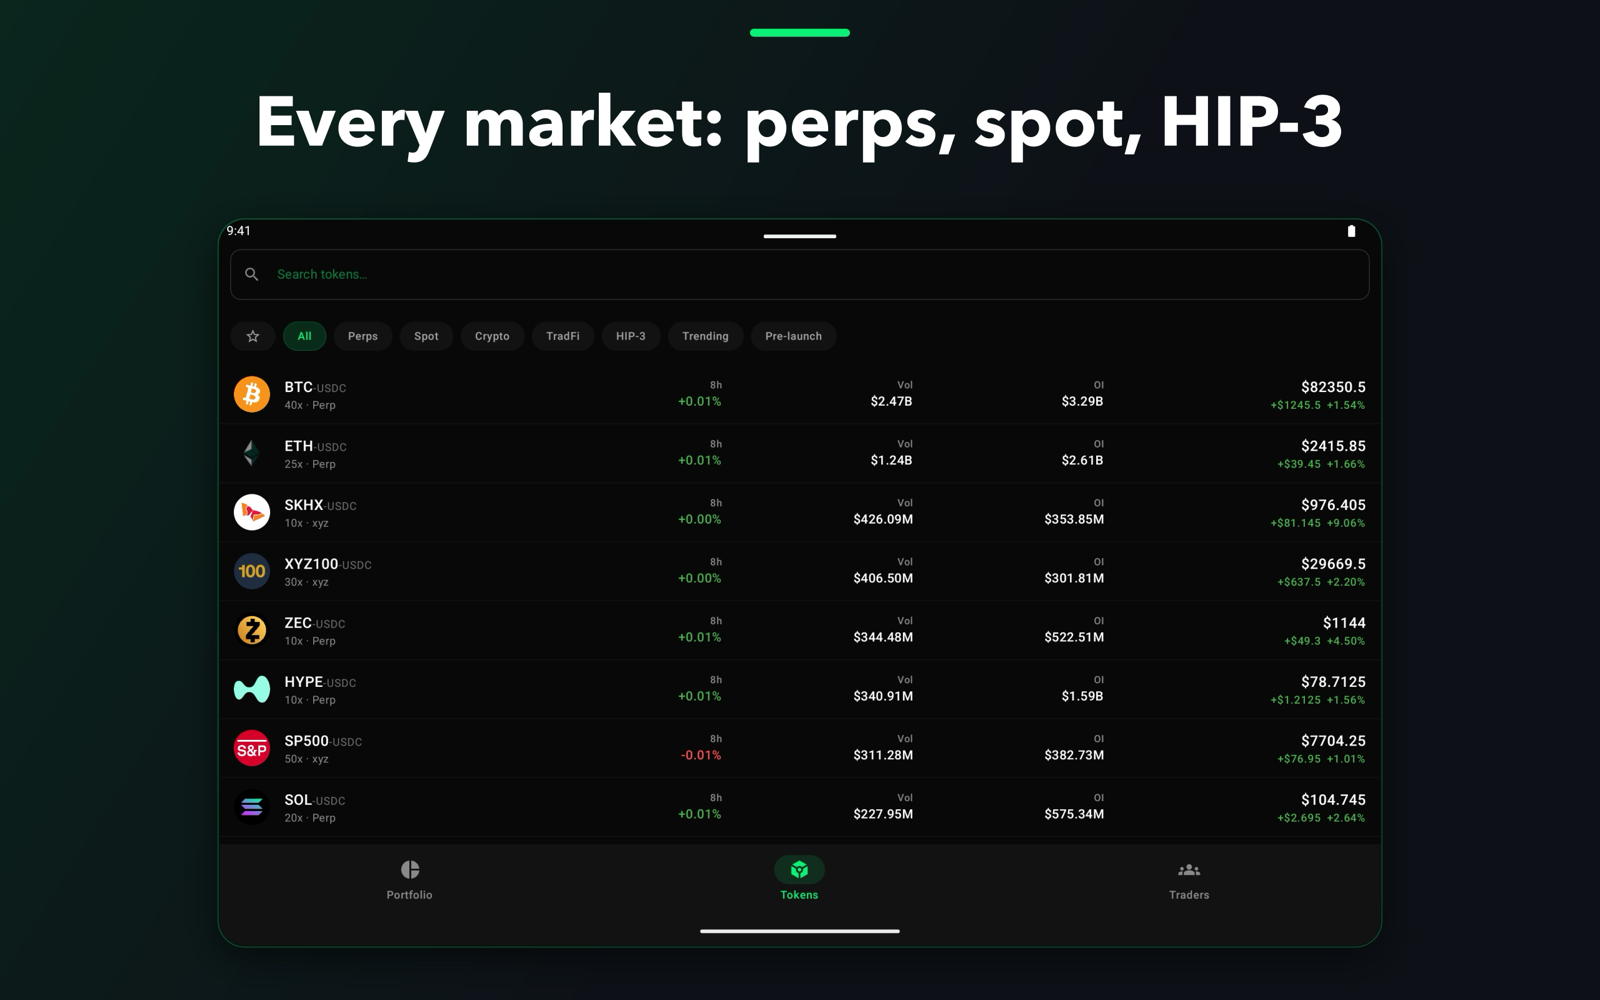Screen dimensions: 1600x1000
Task: Click the search magnifier icon
Action: pyautogui.click(x=252, y=274)
